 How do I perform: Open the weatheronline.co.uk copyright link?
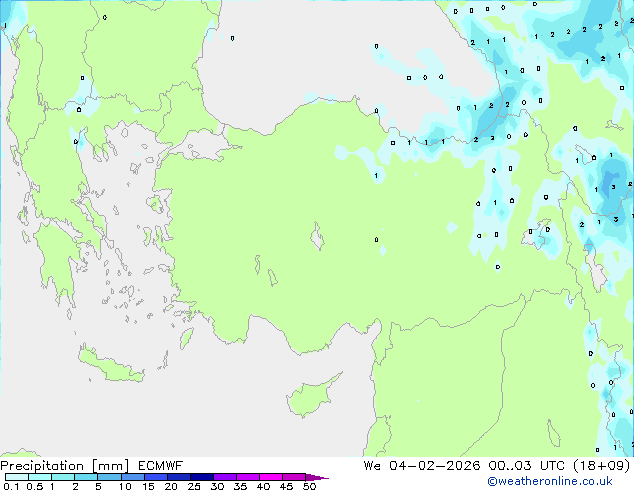tap(550, 481)
